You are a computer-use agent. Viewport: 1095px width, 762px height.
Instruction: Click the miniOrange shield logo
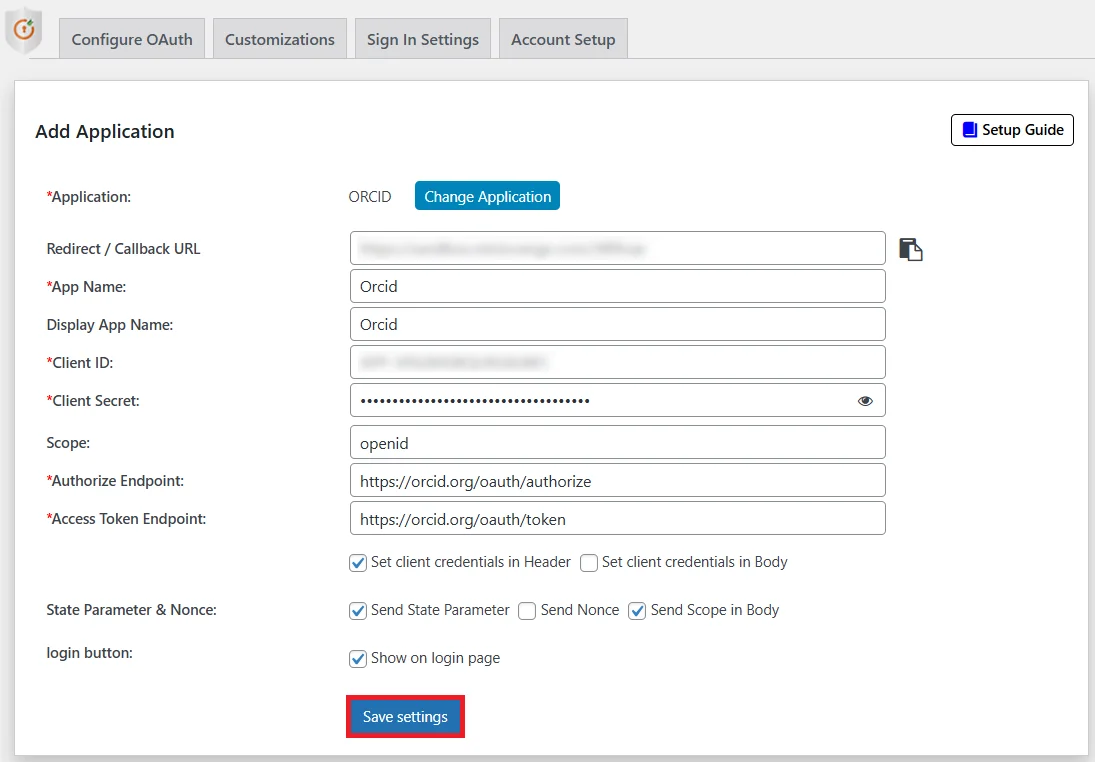(x=24, y=30)
